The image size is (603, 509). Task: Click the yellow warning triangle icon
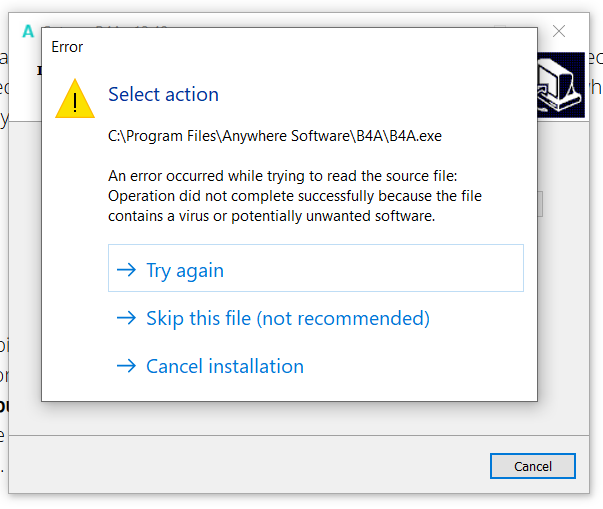tap(74, 99)
